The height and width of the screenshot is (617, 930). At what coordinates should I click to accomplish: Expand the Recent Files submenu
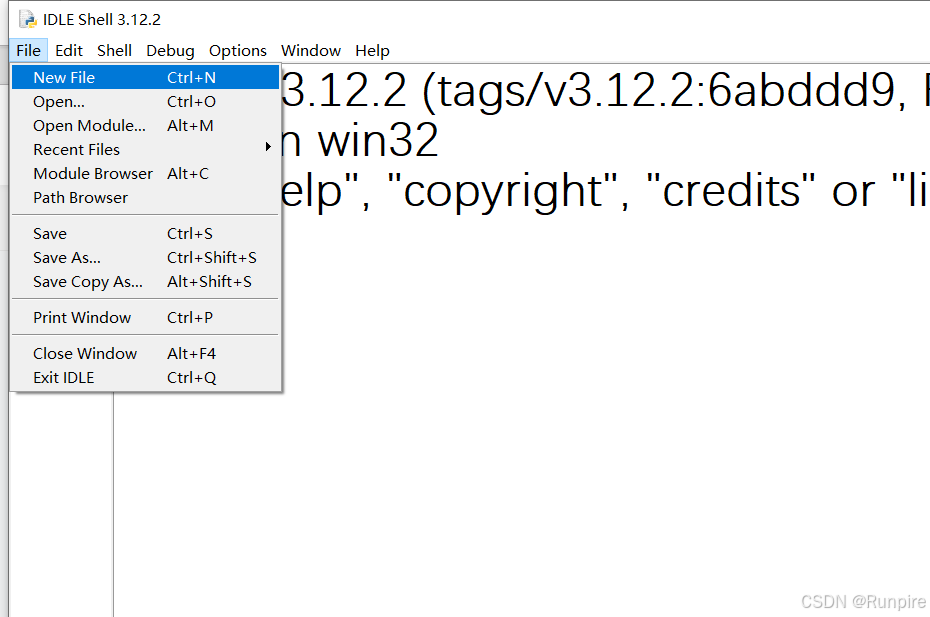coord(145,150)
